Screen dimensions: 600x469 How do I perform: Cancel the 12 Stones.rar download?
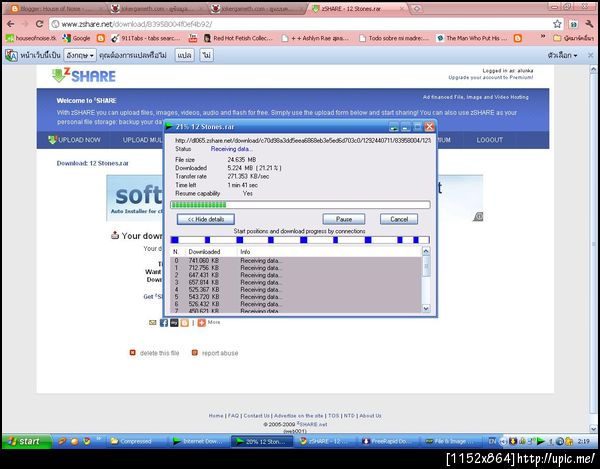pos(399,219)
